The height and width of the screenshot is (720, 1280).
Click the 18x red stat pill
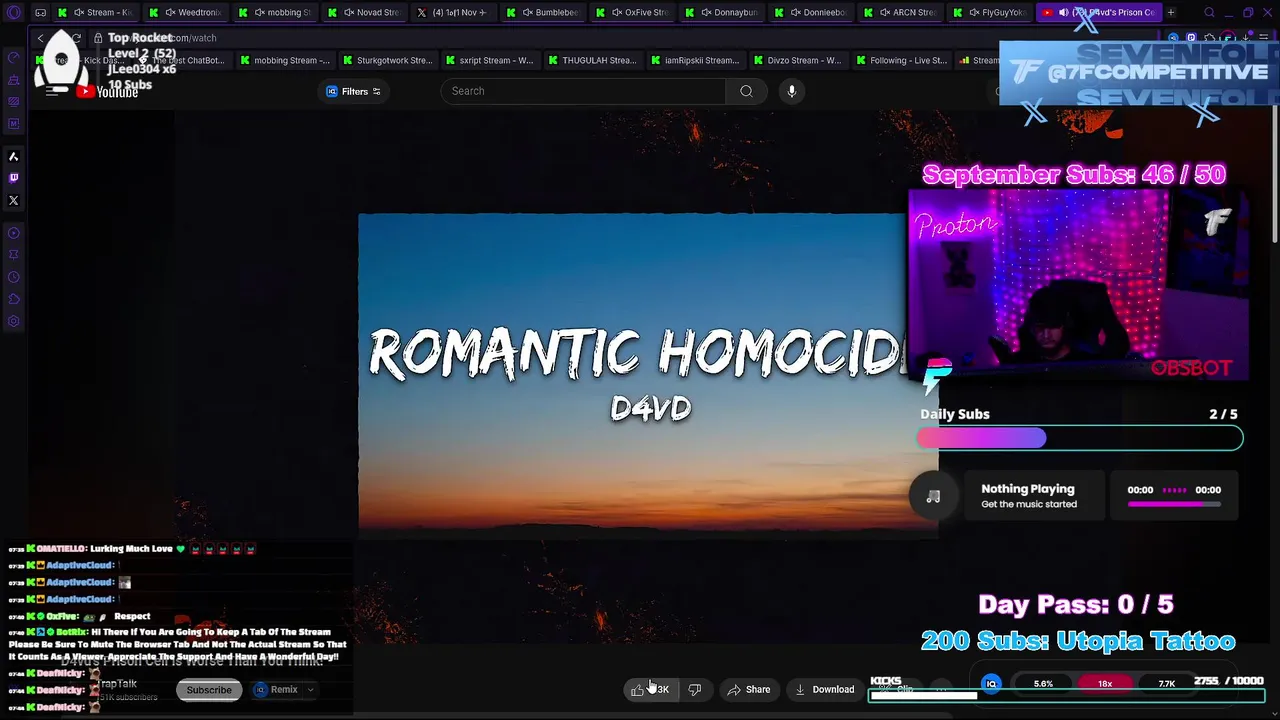point(1105,684)
